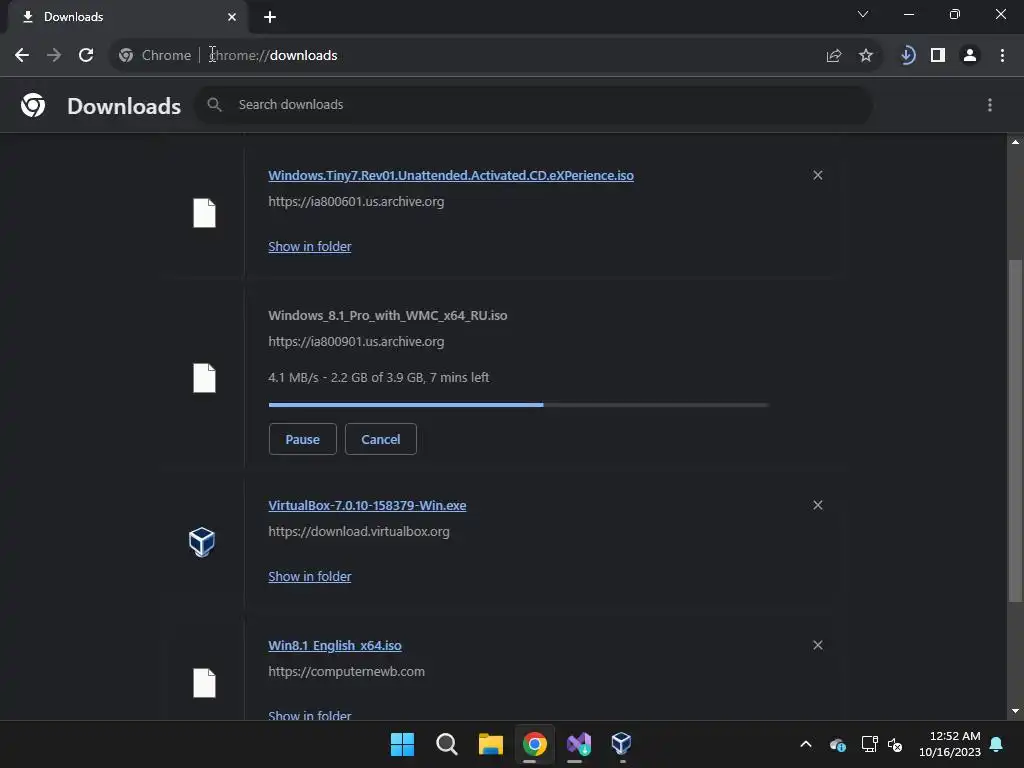
Task: Open taskbar Search
Action: pyautogui.click(x=447, y=744)
